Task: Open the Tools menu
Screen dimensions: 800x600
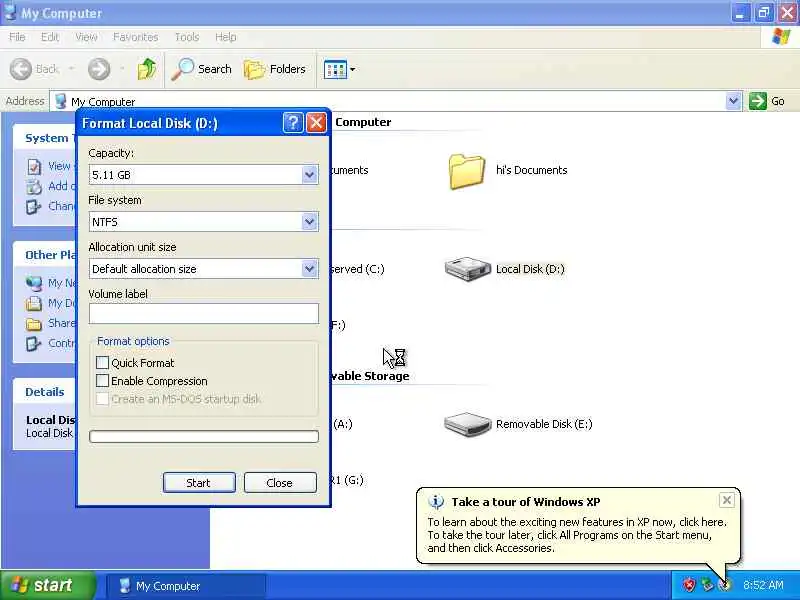Action: click(x=187, y=37)
